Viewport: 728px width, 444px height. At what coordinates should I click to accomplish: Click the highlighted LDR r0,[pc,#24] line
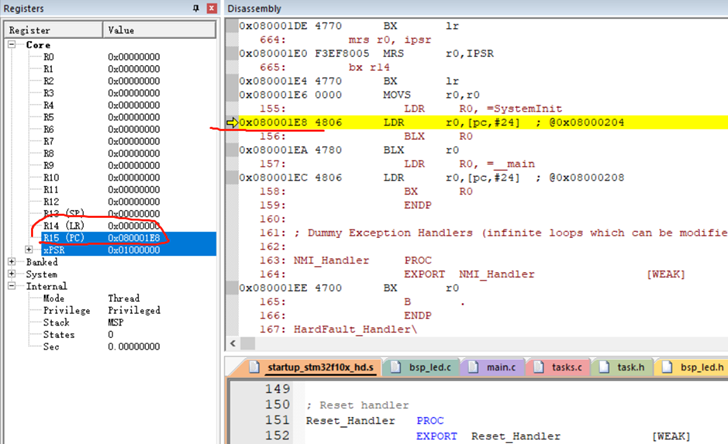pyautogui.click(x=483, y=123)
